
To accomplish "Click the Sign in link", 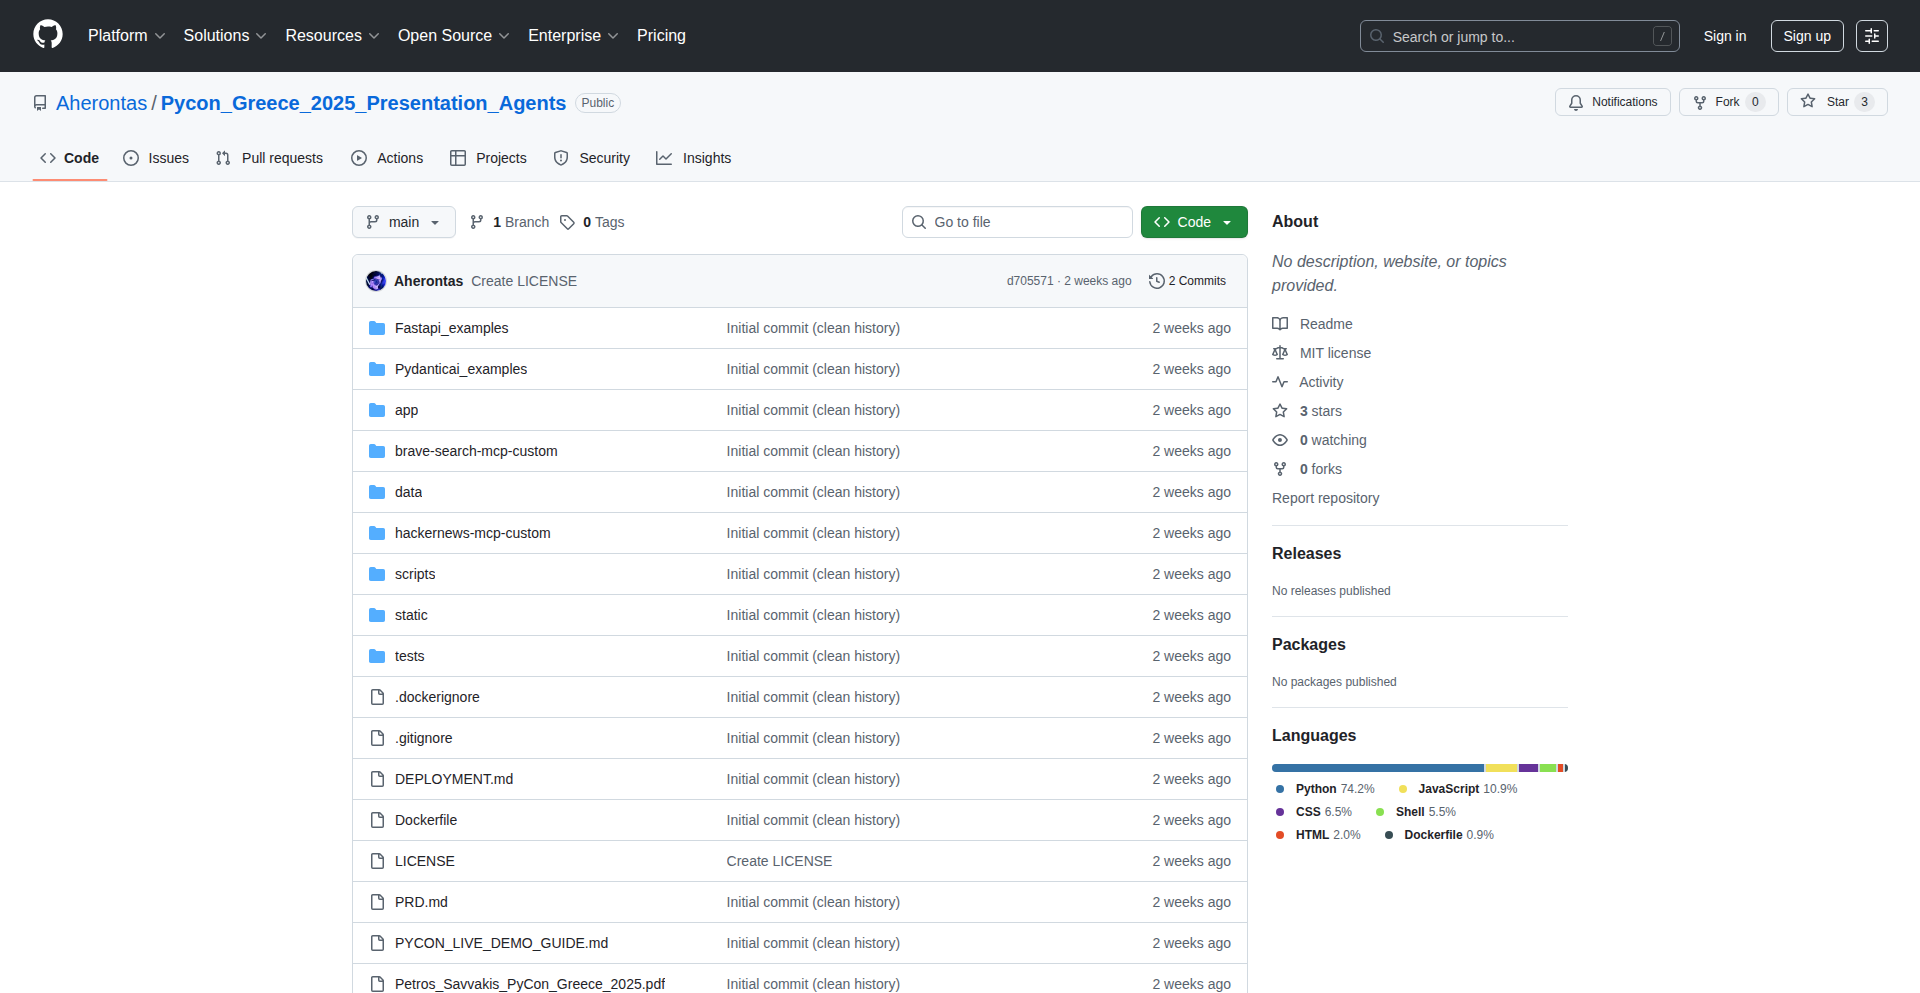I will (1725, 36).
